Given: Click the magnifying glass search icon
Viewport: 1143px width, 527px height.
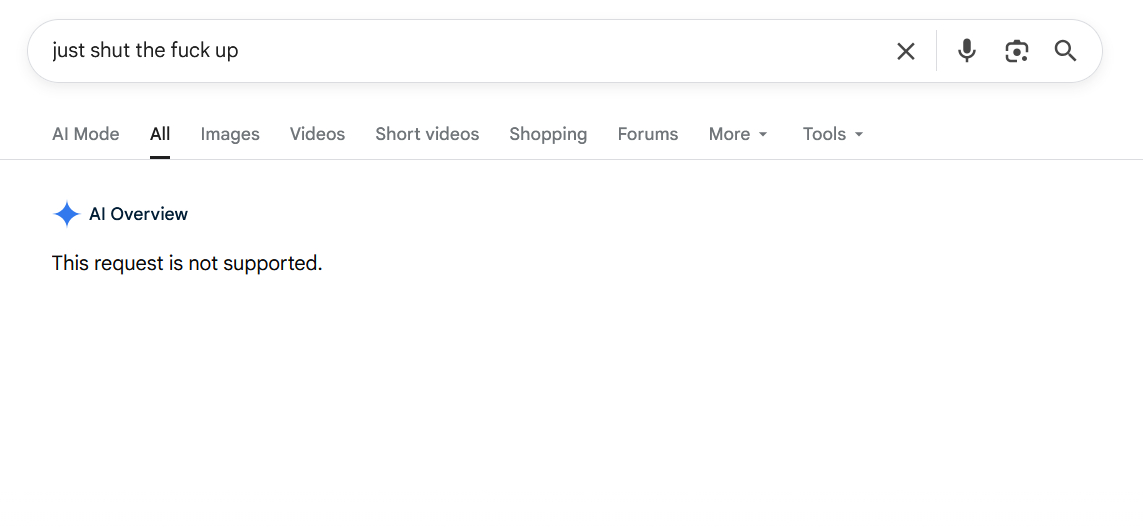Looking at the screenshot, I should coord(1065,51).
